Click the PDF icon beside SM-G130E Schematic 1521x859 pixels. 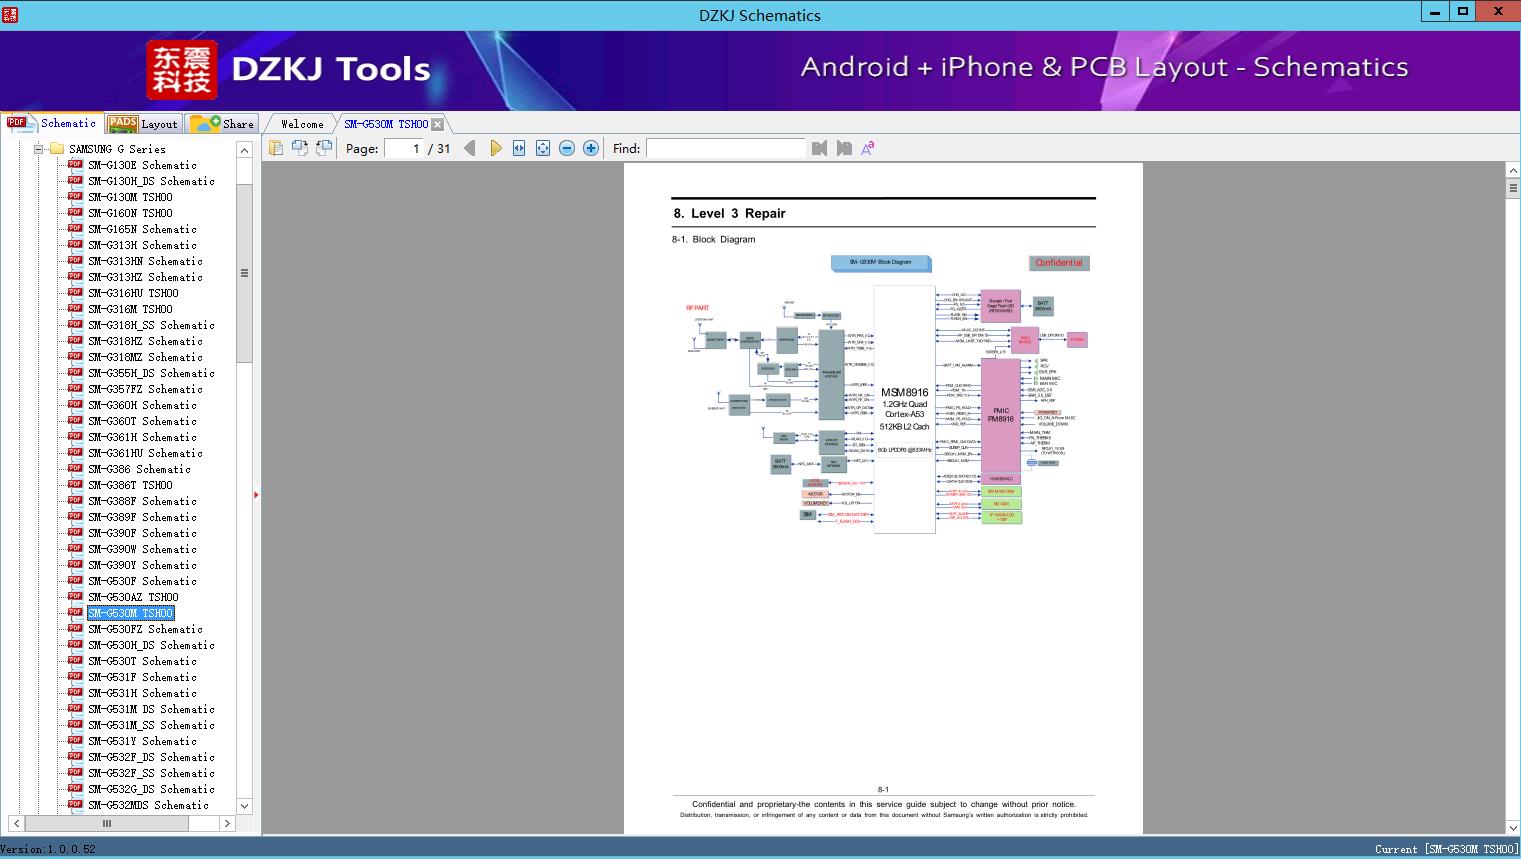click(75, 165)
